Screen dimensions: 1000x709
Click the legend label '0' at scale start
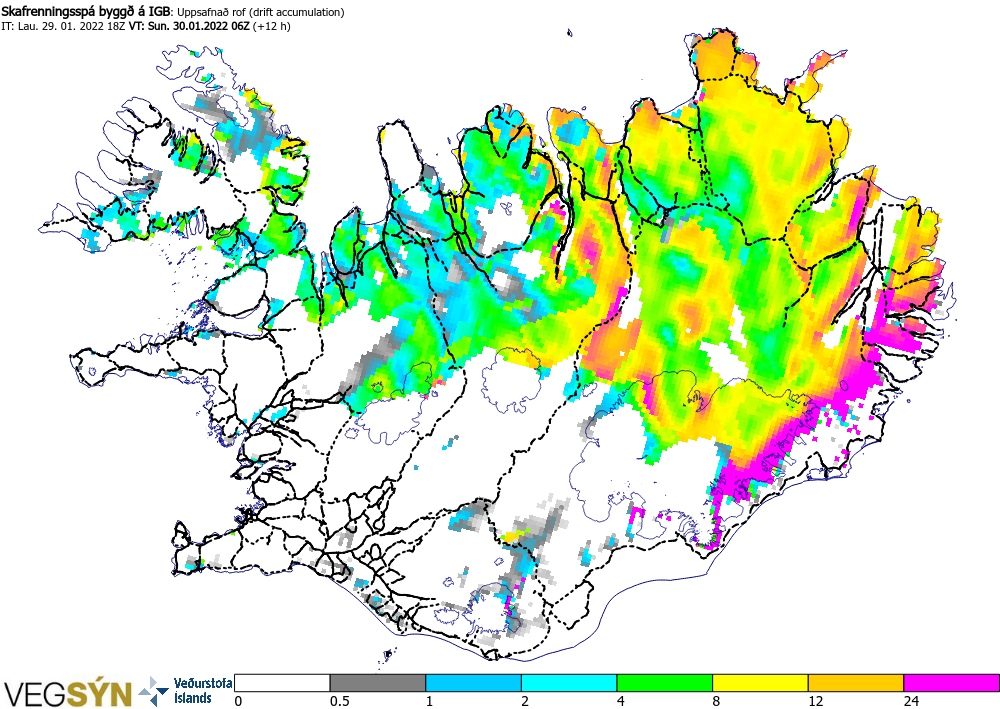click(239, 701)
